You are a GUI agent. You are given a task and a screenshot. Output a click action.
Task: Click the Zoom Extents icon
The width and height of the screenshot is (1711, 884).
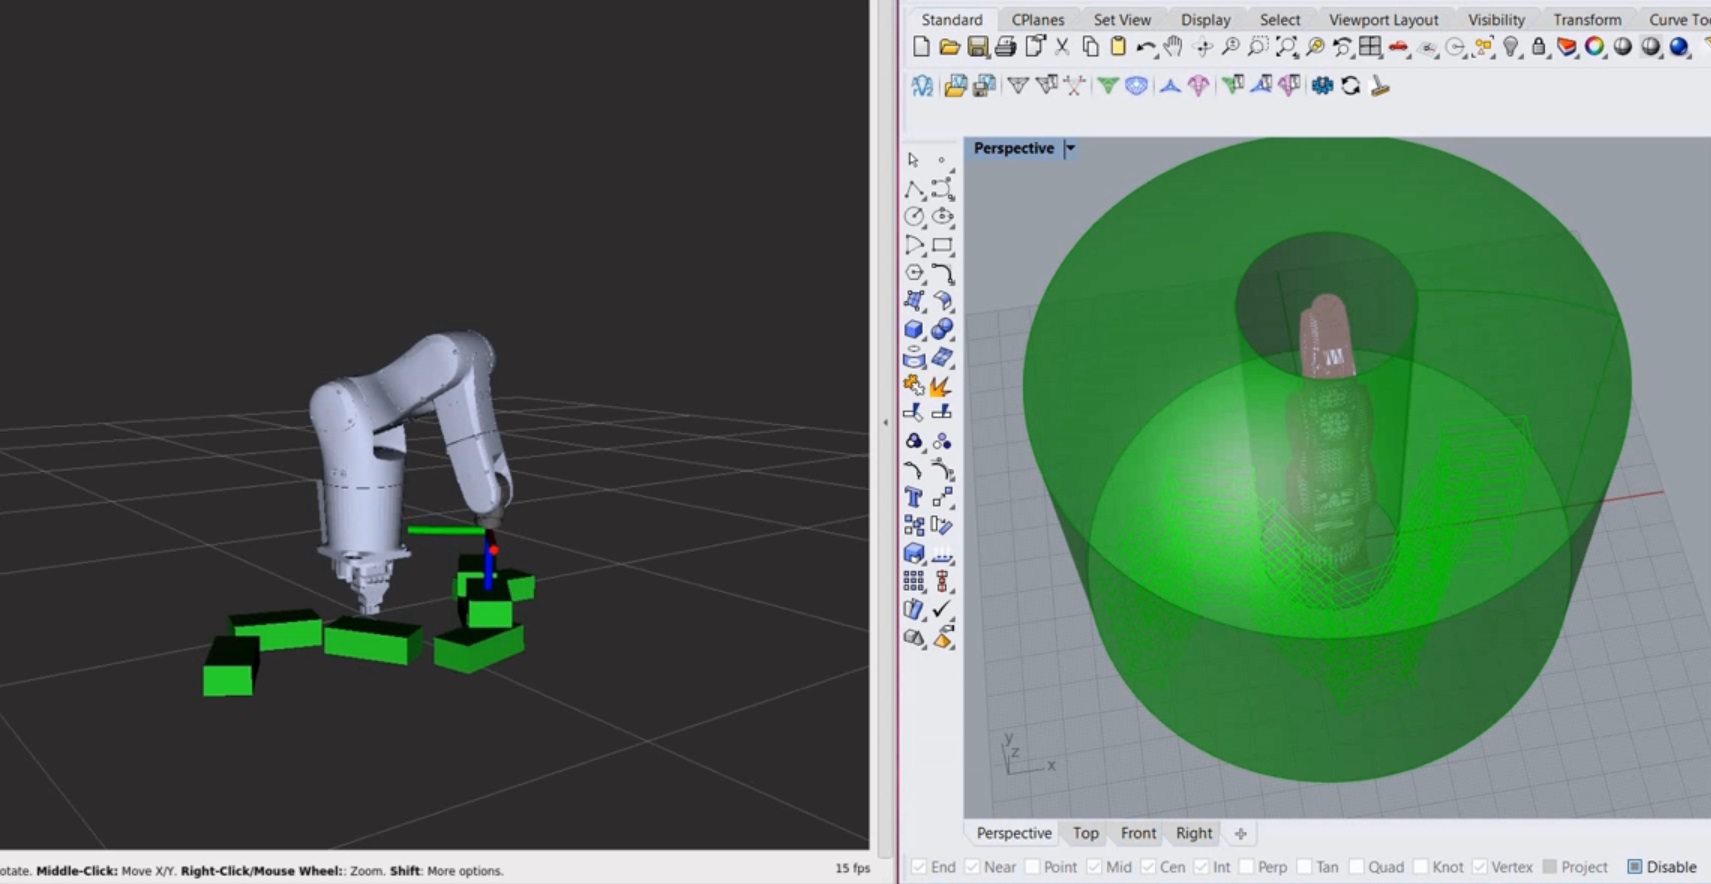tap(1286, 46)
